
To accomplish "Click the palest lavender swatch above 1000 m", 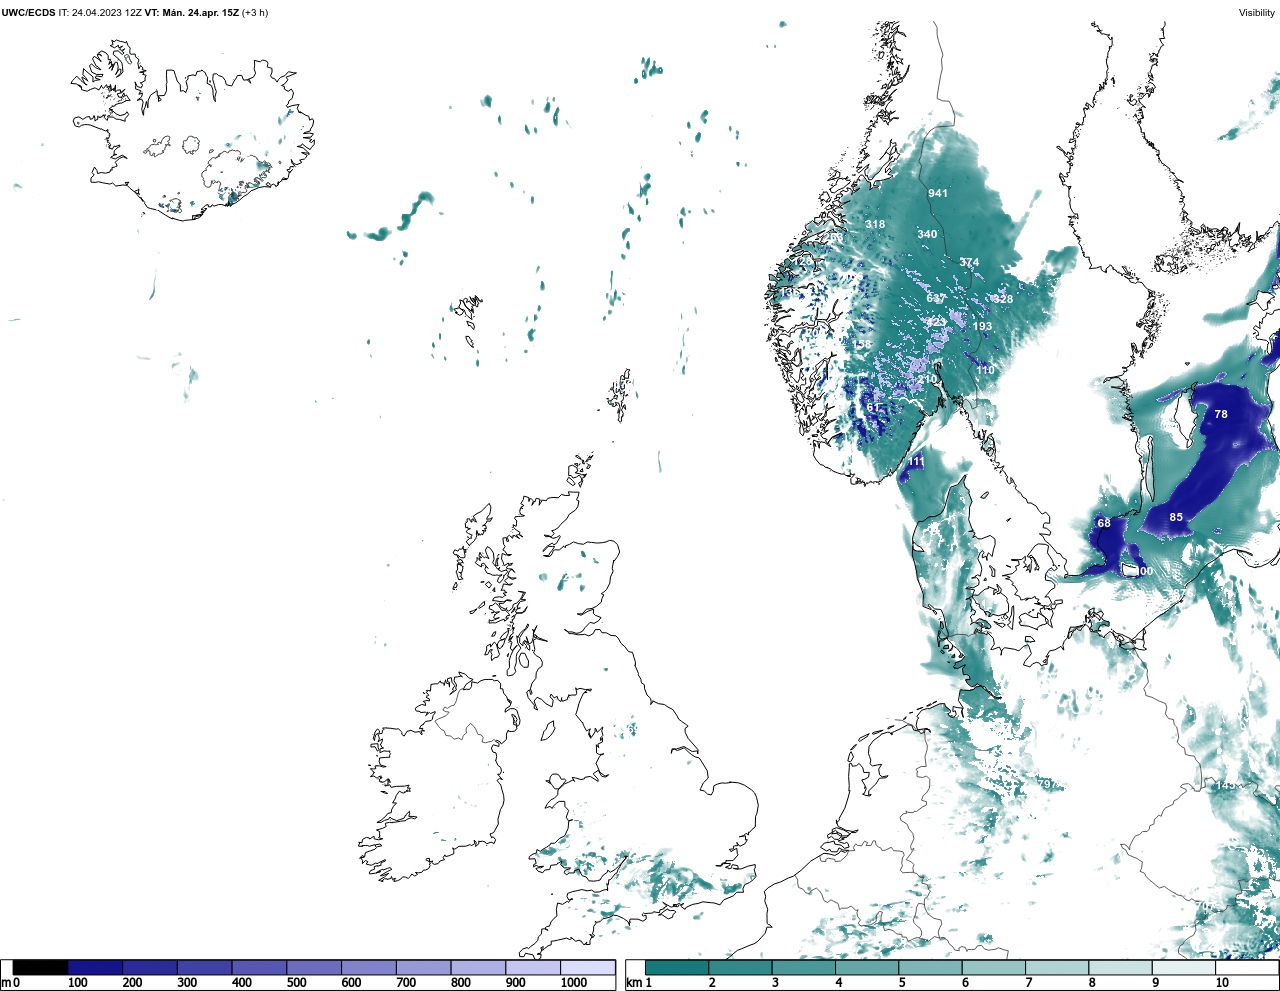I will [x=587, y=968].
